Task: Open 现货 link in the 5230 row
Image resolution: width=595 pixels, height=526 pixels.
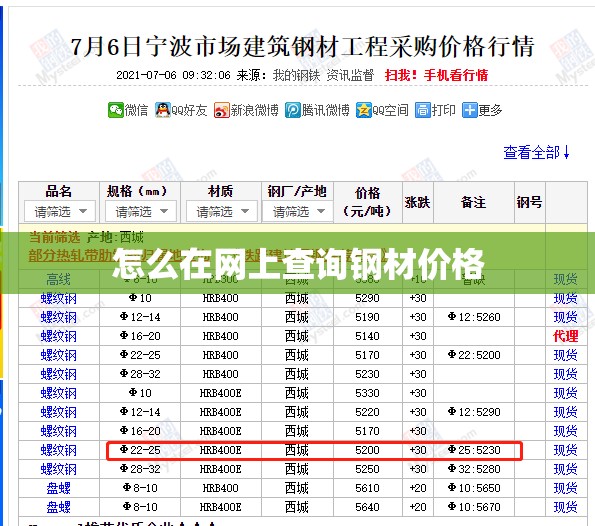Action: [565, 374]
